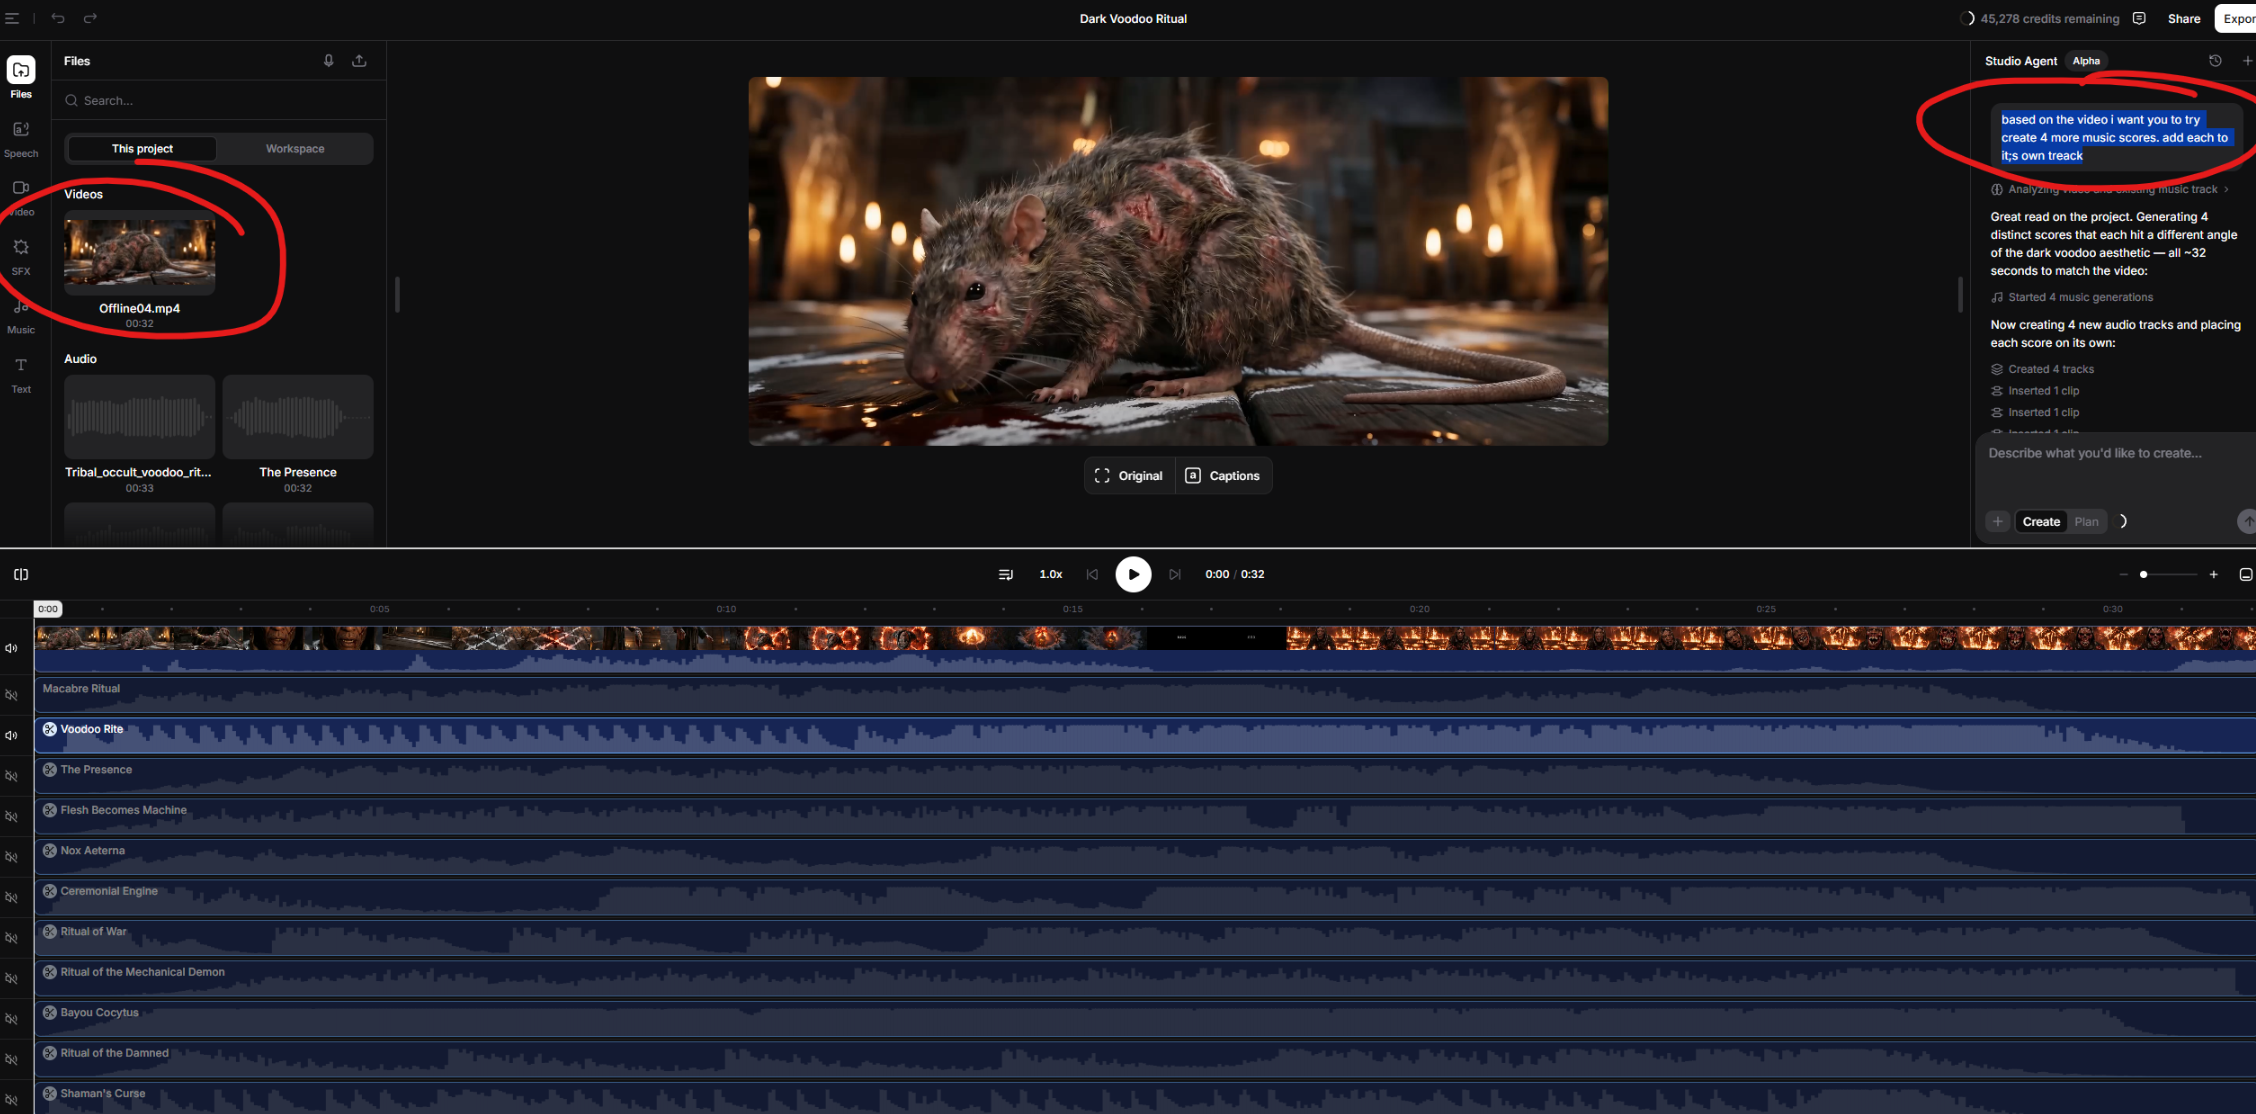Click the Share button
Image resolution: width=2256 pixels, height=1114 pixels.
(x=2184, y=18)
